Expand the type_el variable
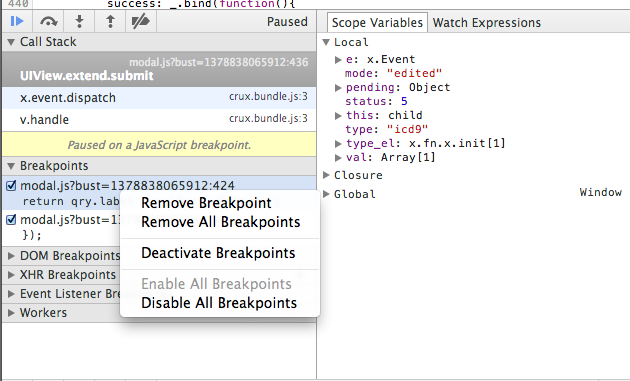This screenshot has width=630, height=381. (x=338, y=143)
